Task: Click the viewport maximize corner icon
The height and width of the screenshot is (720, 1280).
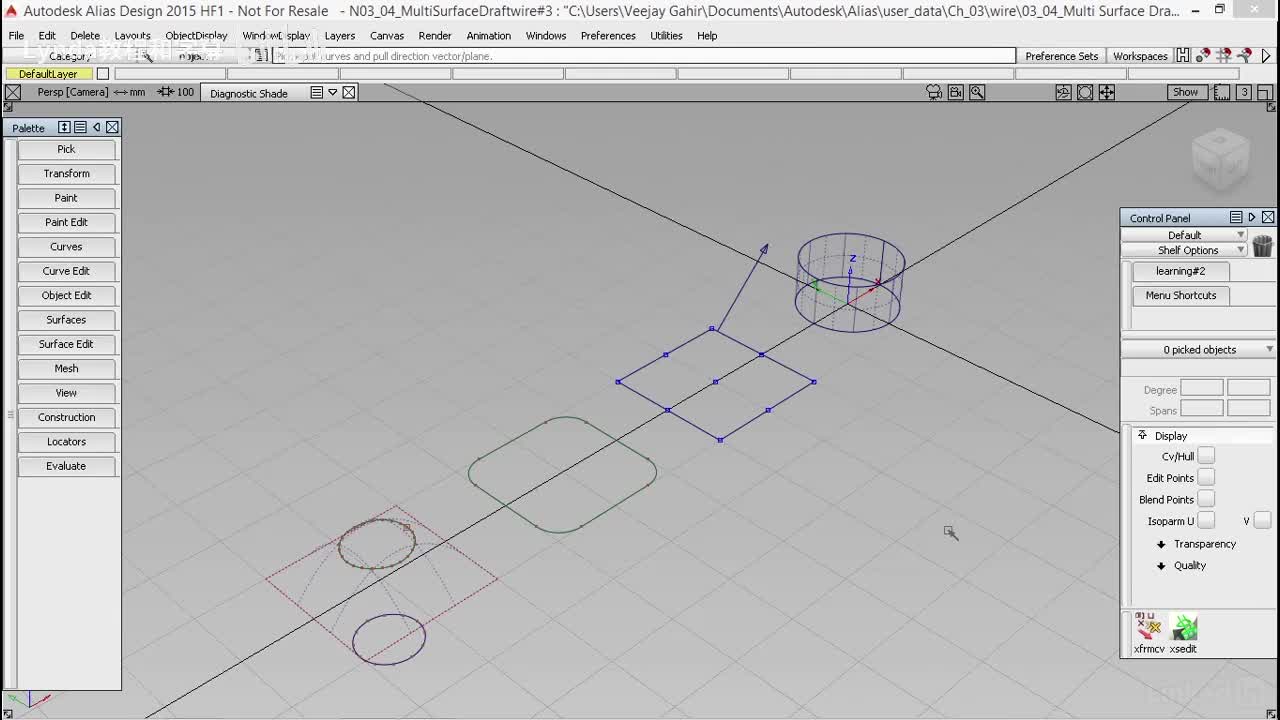Action: click(1265, 92)
